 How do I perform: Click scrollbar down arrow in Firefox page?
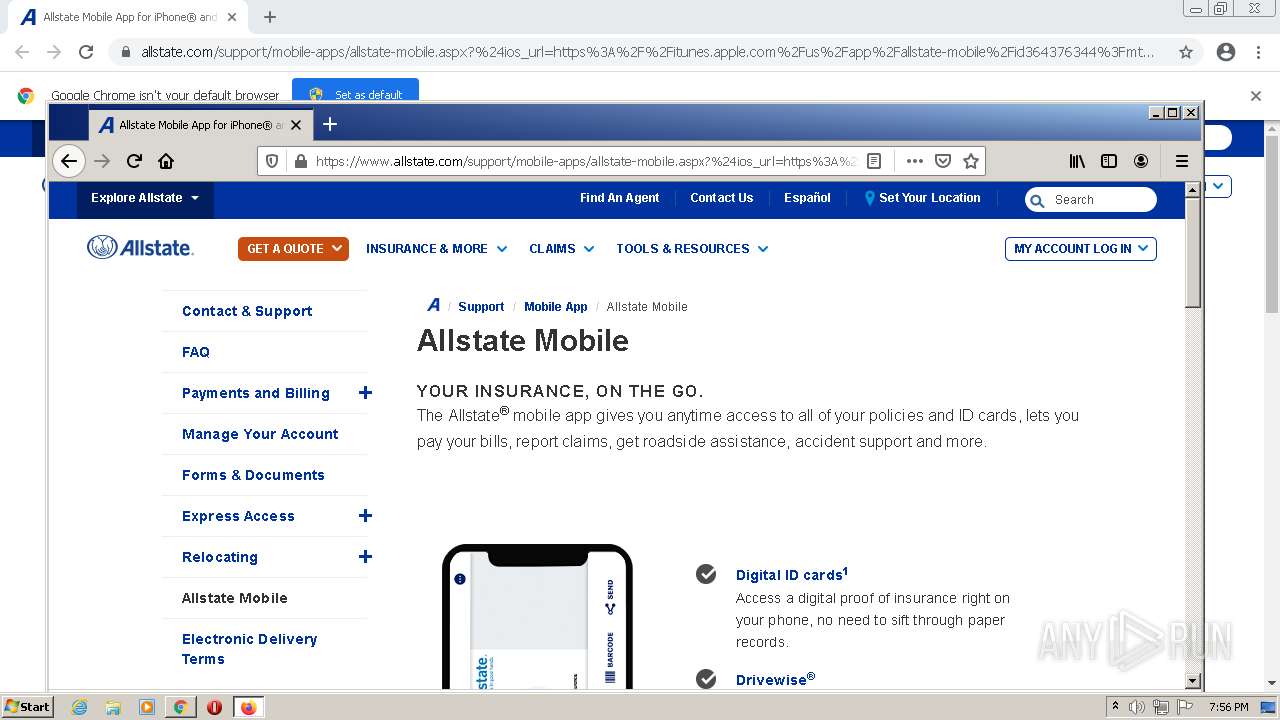(x=1192, y=681)
